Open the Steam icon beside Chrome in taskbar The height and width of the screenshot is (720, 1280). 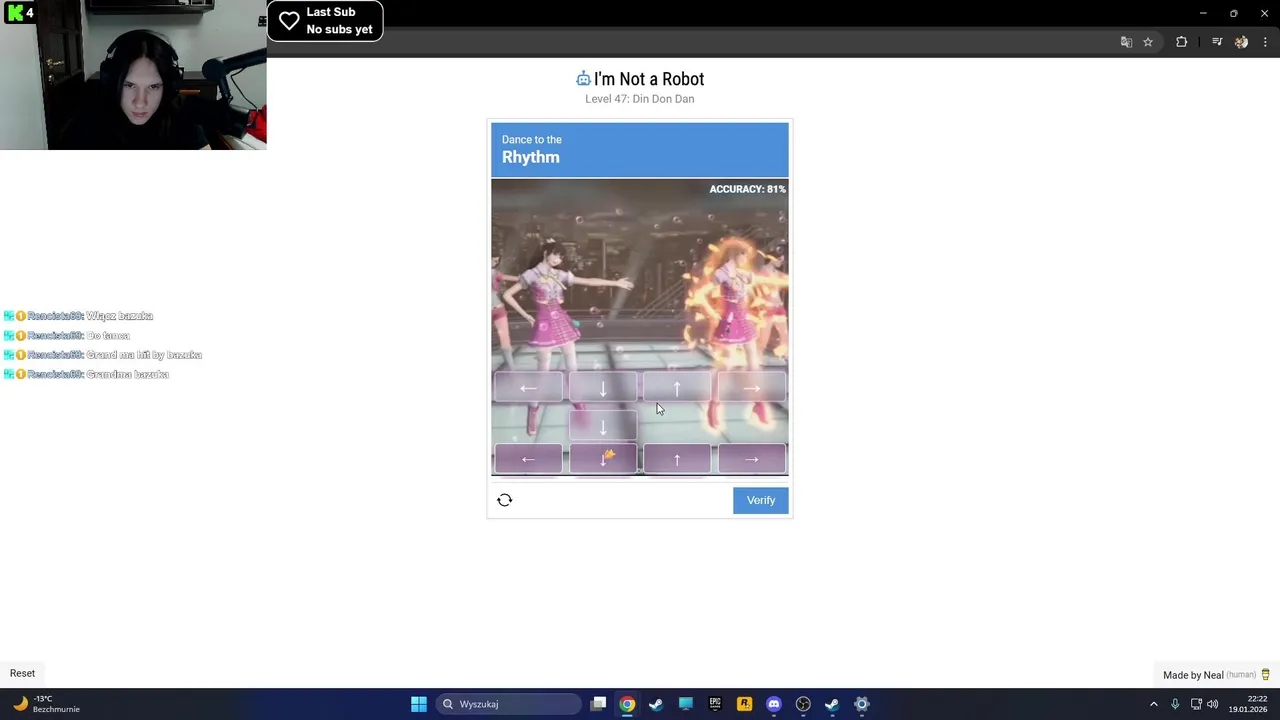pyautogui.click(x=656, y=704)
